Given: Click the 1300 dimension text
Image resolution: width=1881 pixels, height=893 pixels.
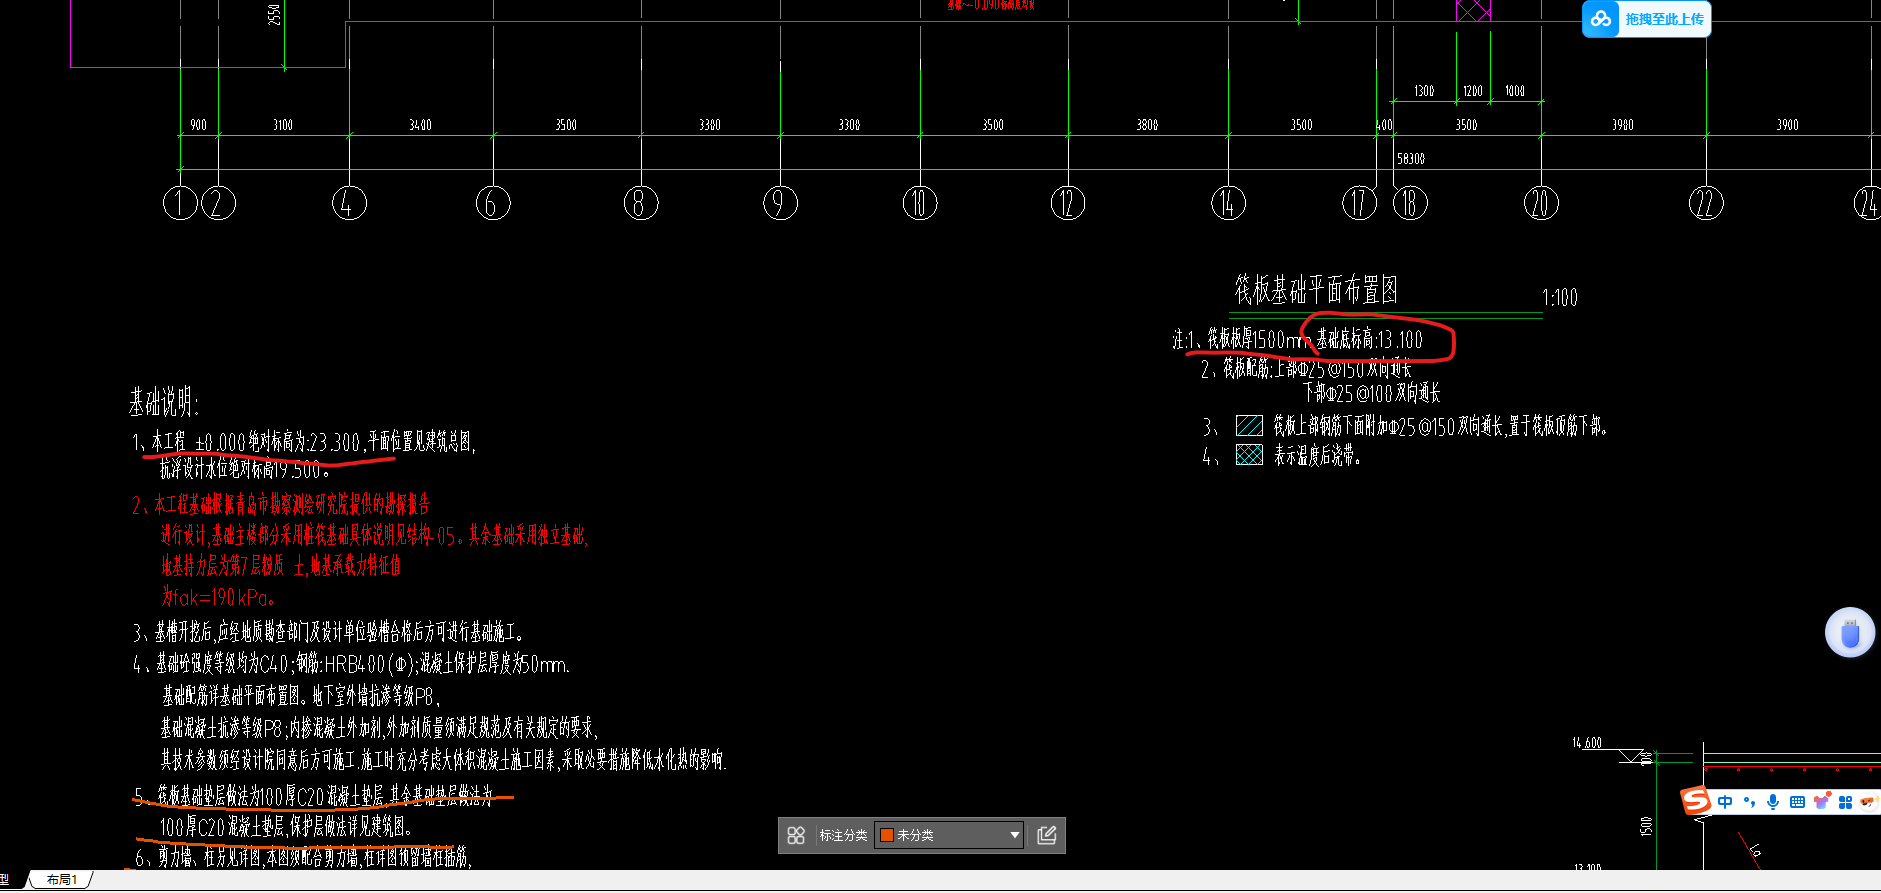Looking at the screenshot, I should click(x=1424, y=91).
